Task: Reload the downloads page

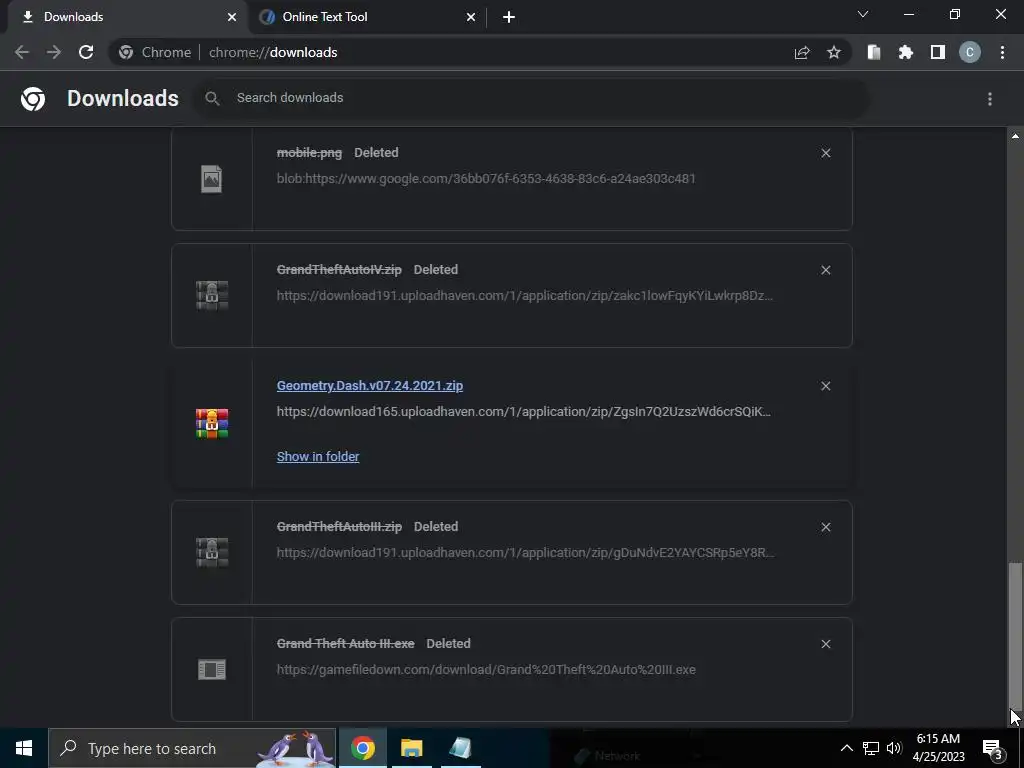Action: (86, 52)
